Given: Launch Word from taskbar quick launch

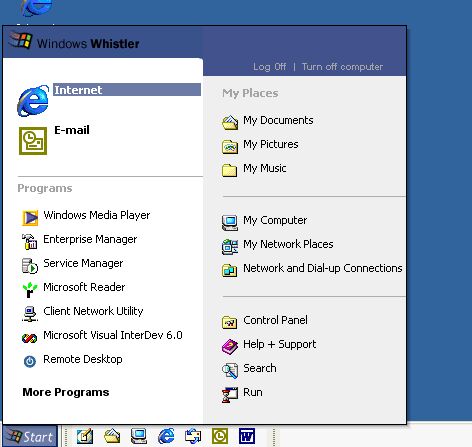Looking at the screenshot, I should (x=247, y=436).
